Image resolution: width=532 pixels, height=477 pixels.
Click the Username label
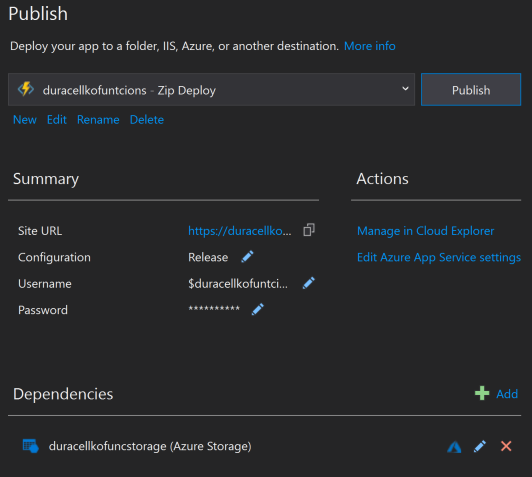45,284
